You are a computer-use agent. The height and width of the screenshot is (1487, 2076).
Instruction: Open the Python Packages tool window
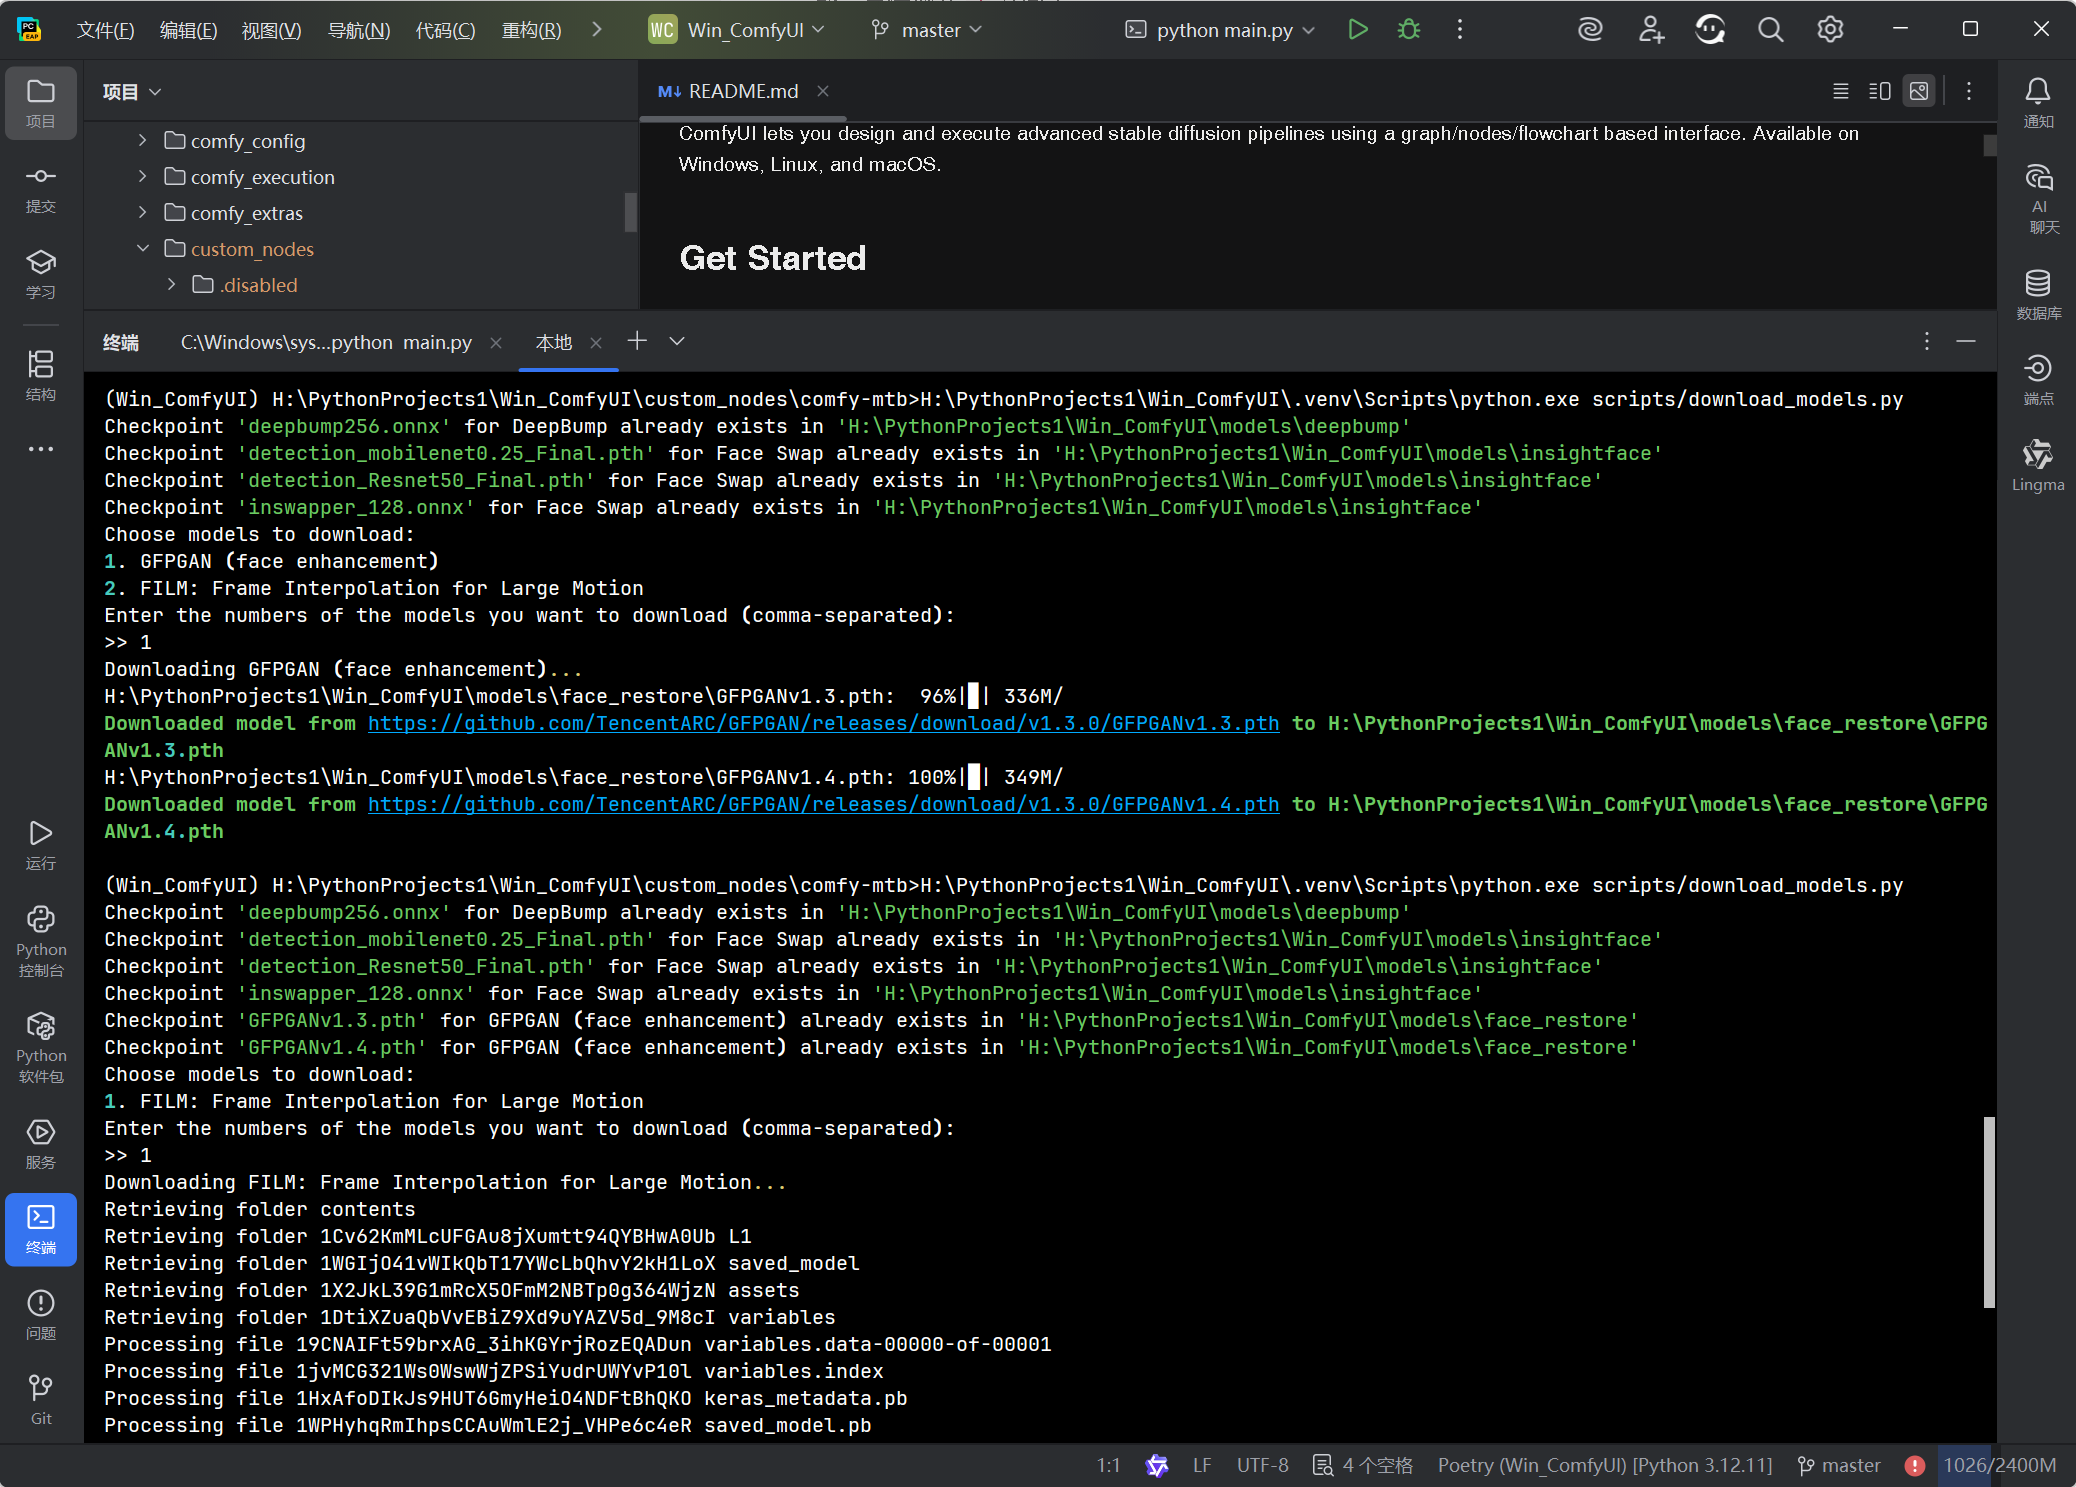[41, 1046]
